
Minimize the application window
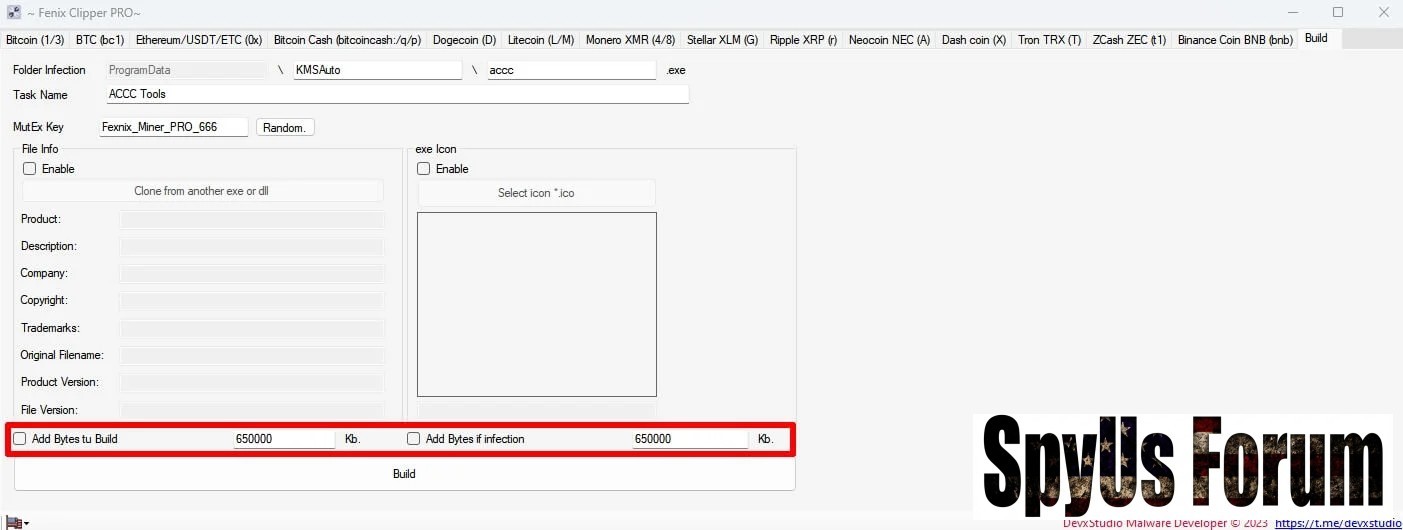tap(1291, 12)
